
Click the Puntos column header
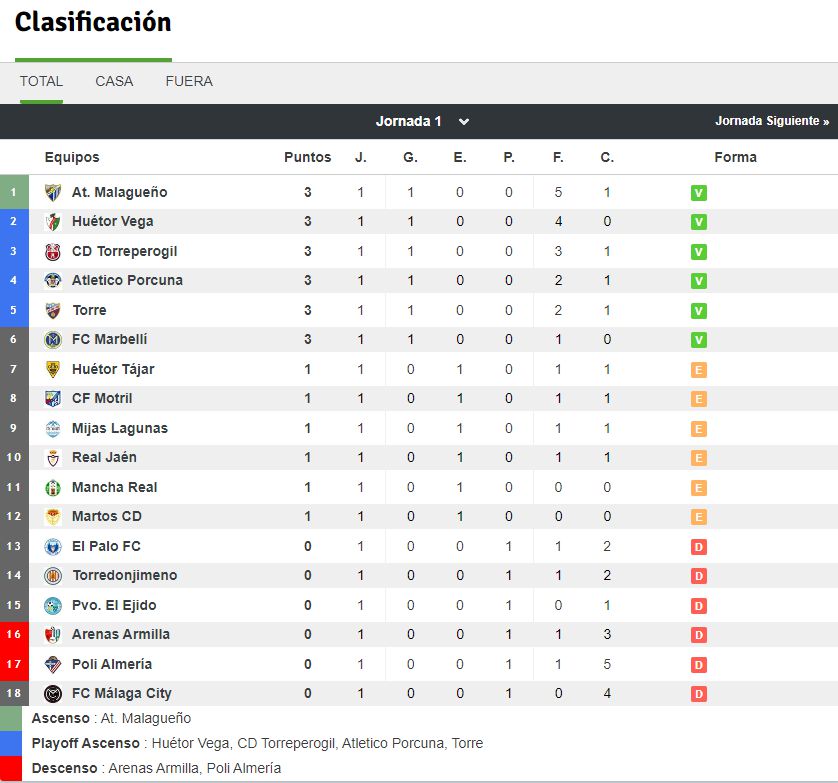pos(308,157)
